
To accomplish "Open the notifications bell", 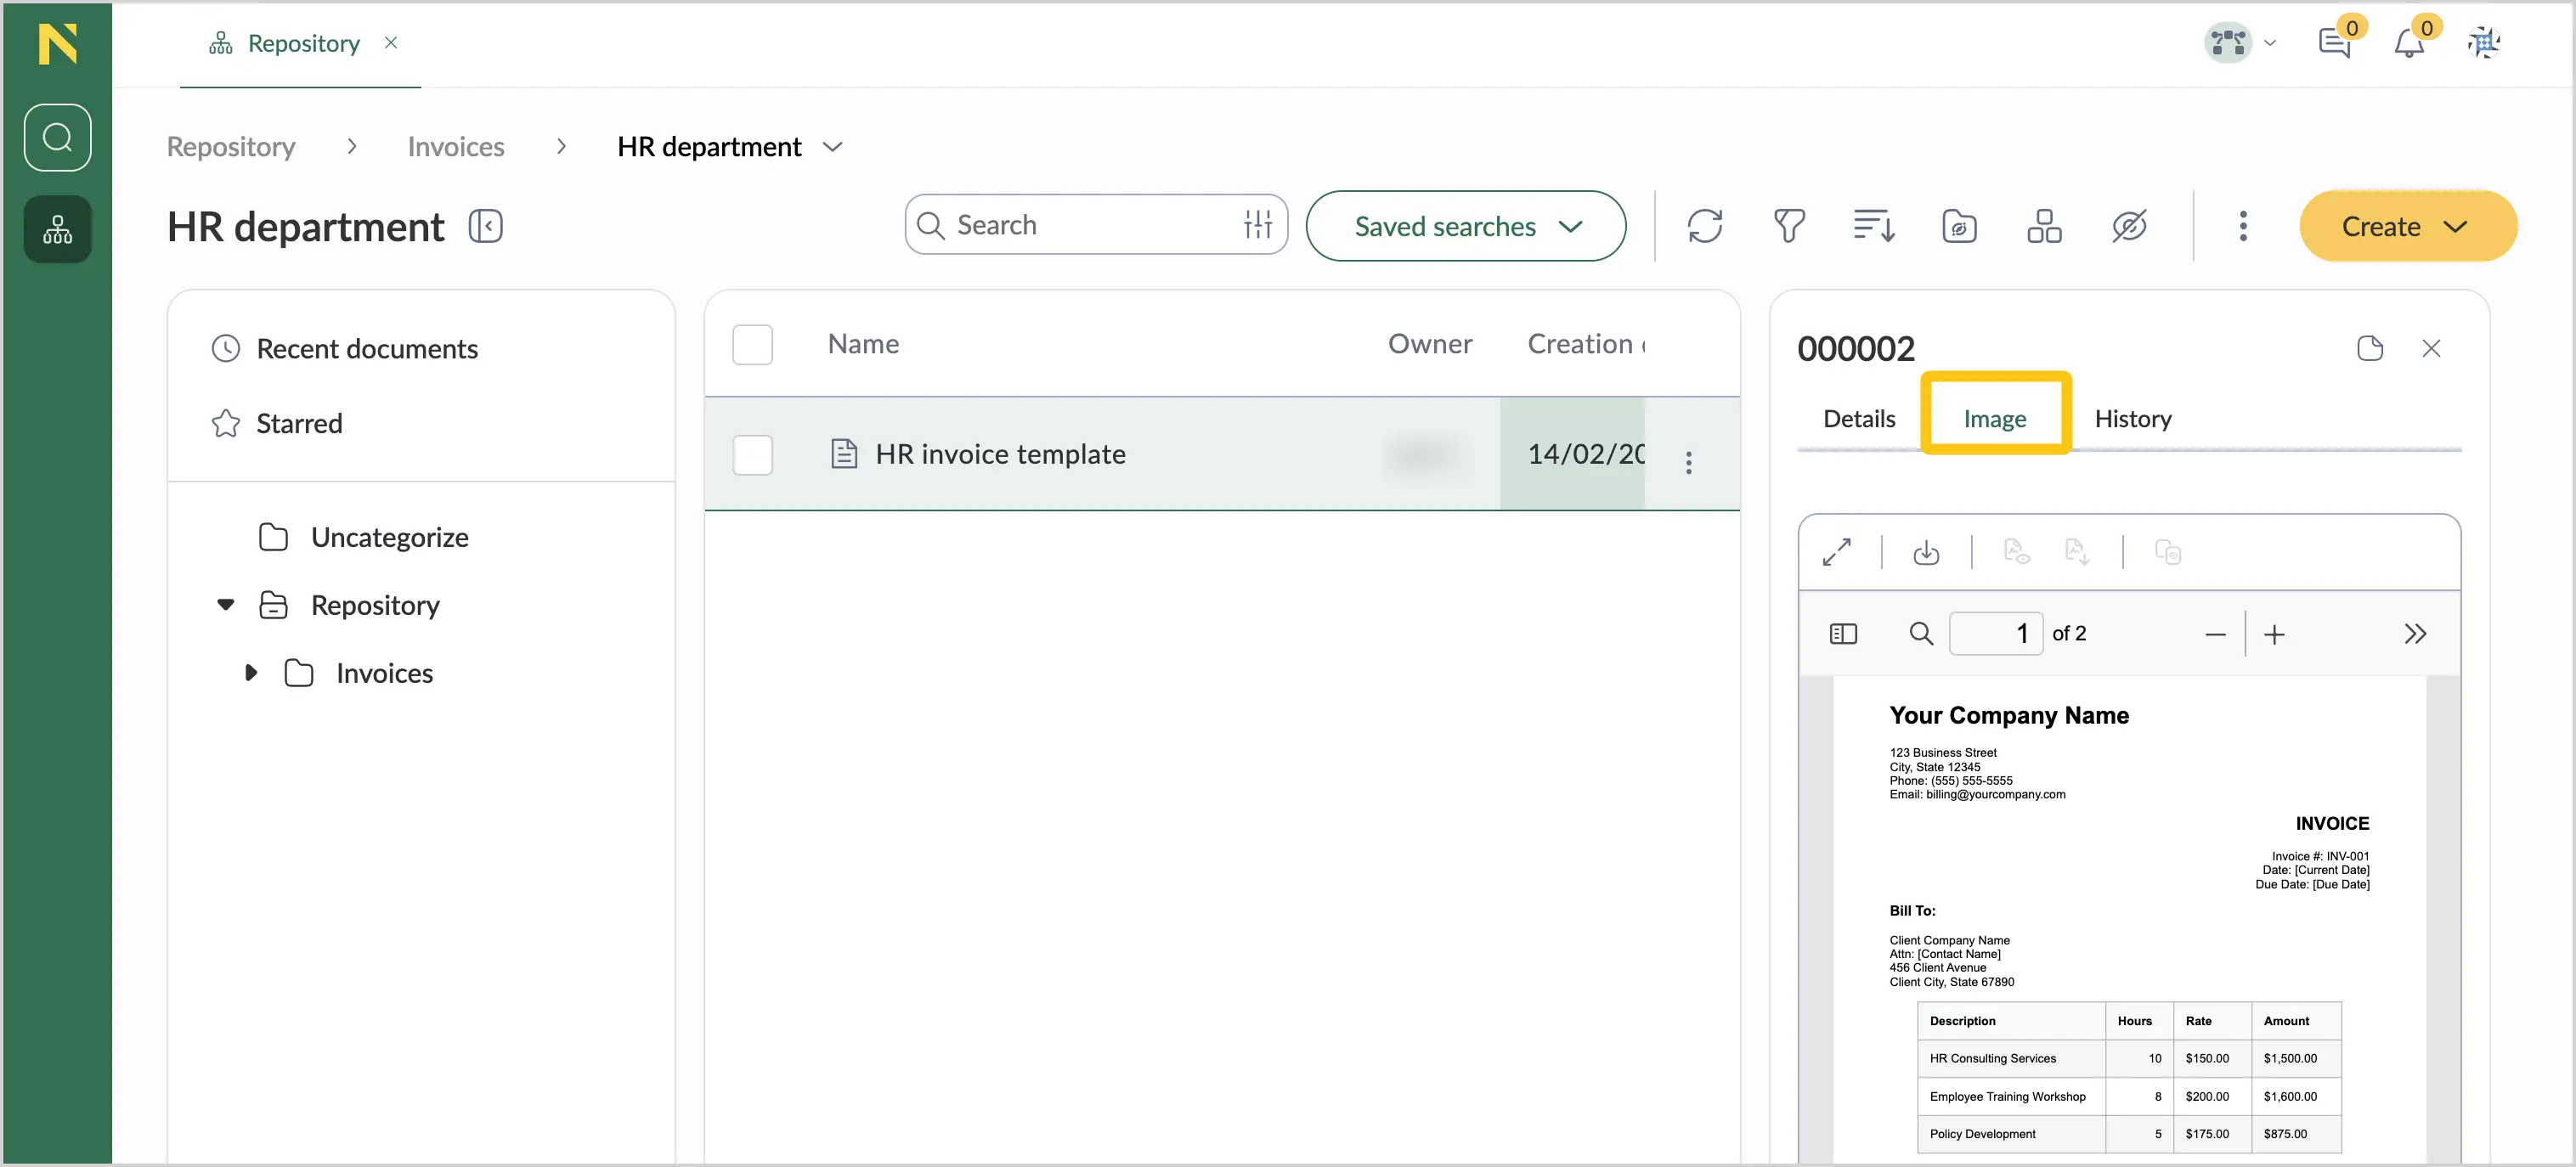I will pos(2410,43).
